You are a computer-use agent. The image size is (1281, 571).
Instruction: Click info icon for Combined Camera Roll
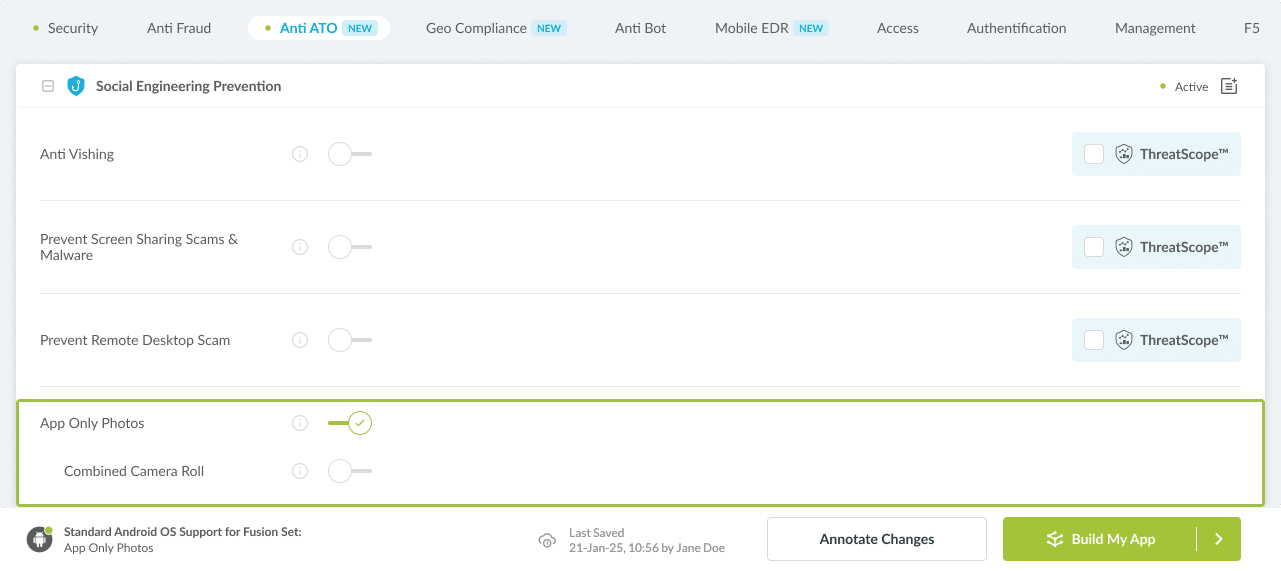[300, 471]
